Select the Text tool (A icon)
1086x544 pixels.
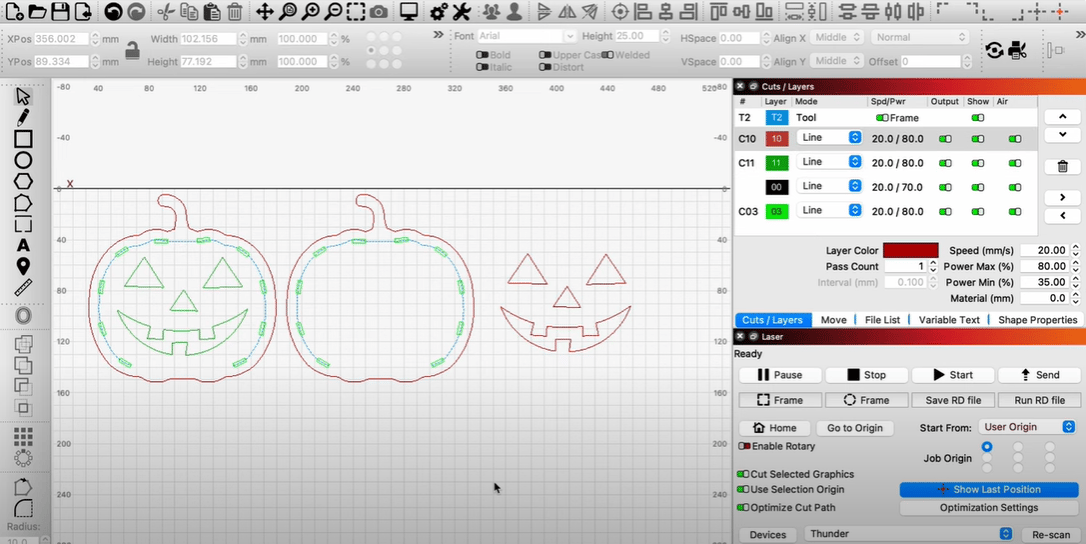click(23, 245)
